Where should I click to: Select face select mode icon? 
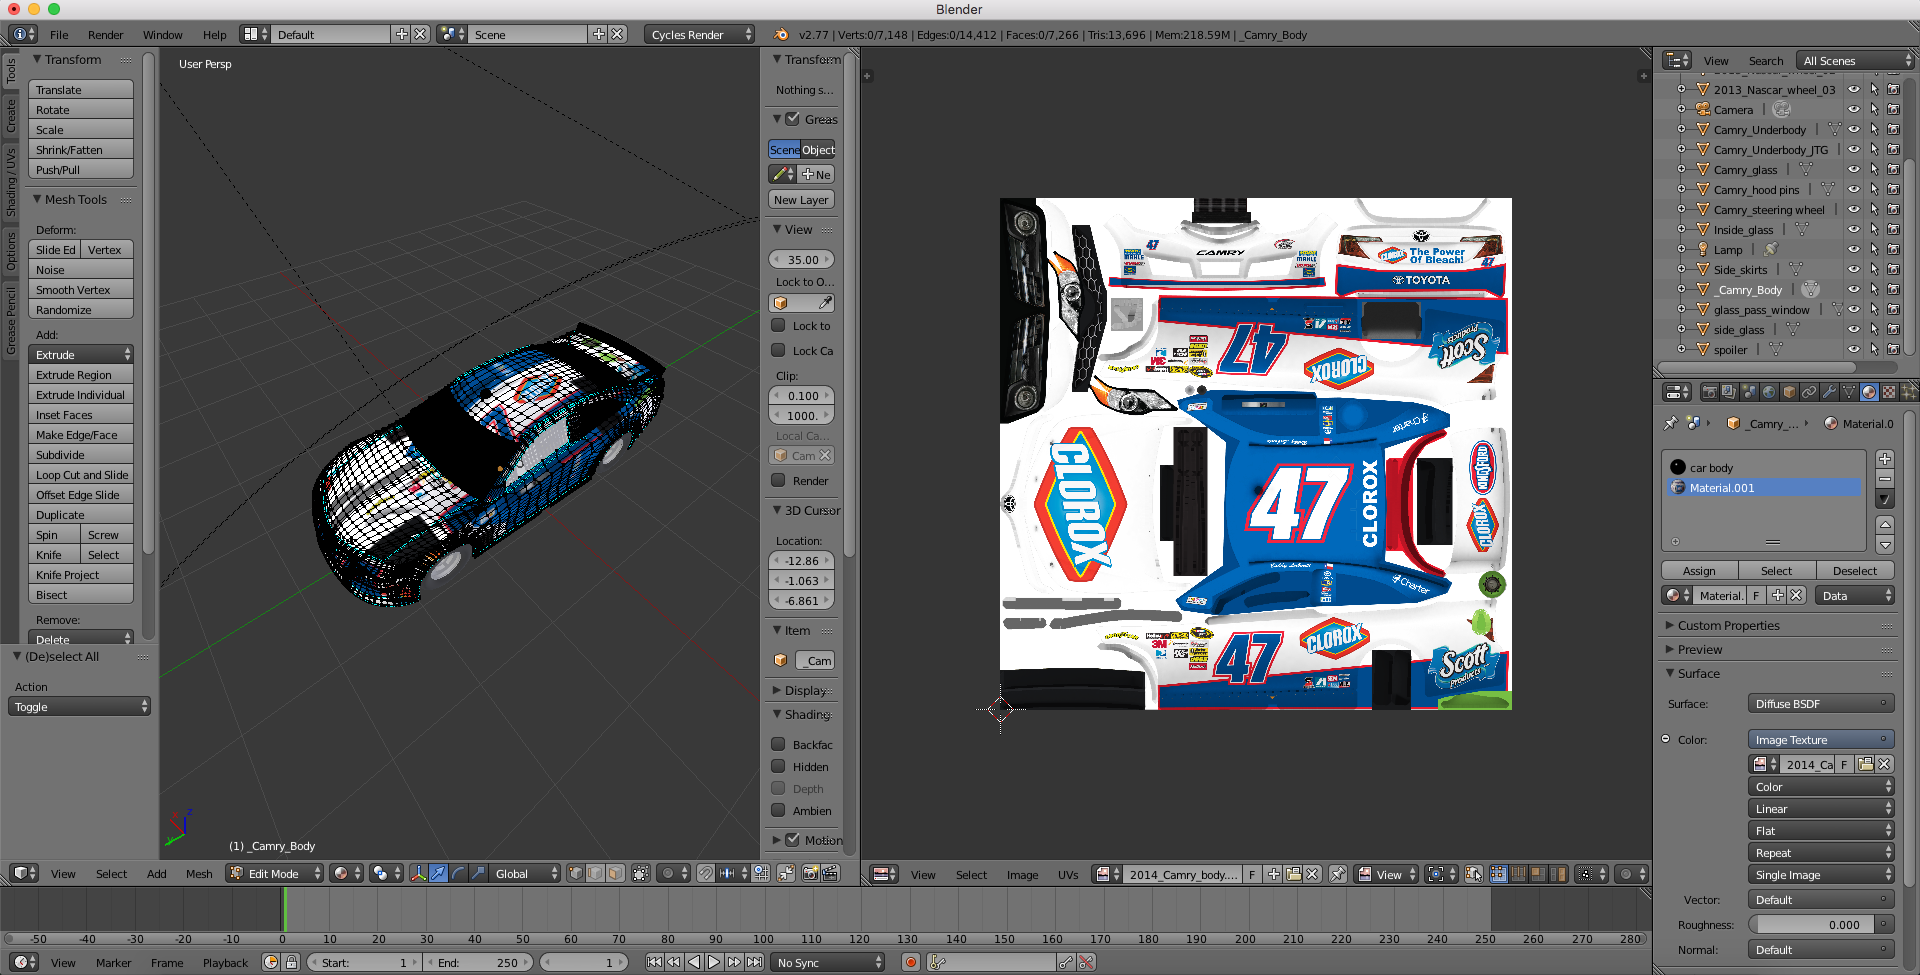click(615, 873)
